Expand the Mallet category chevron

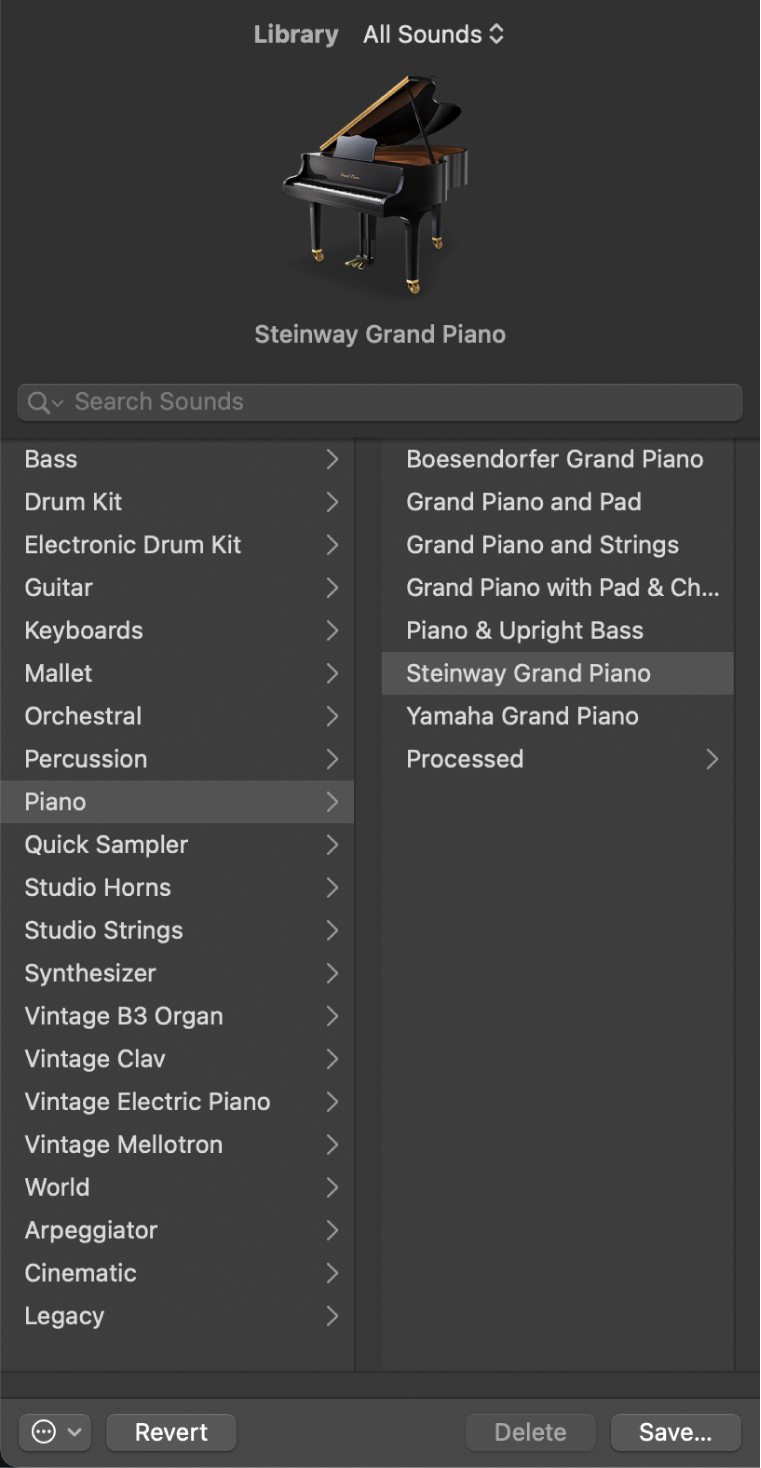click(332, 674)
